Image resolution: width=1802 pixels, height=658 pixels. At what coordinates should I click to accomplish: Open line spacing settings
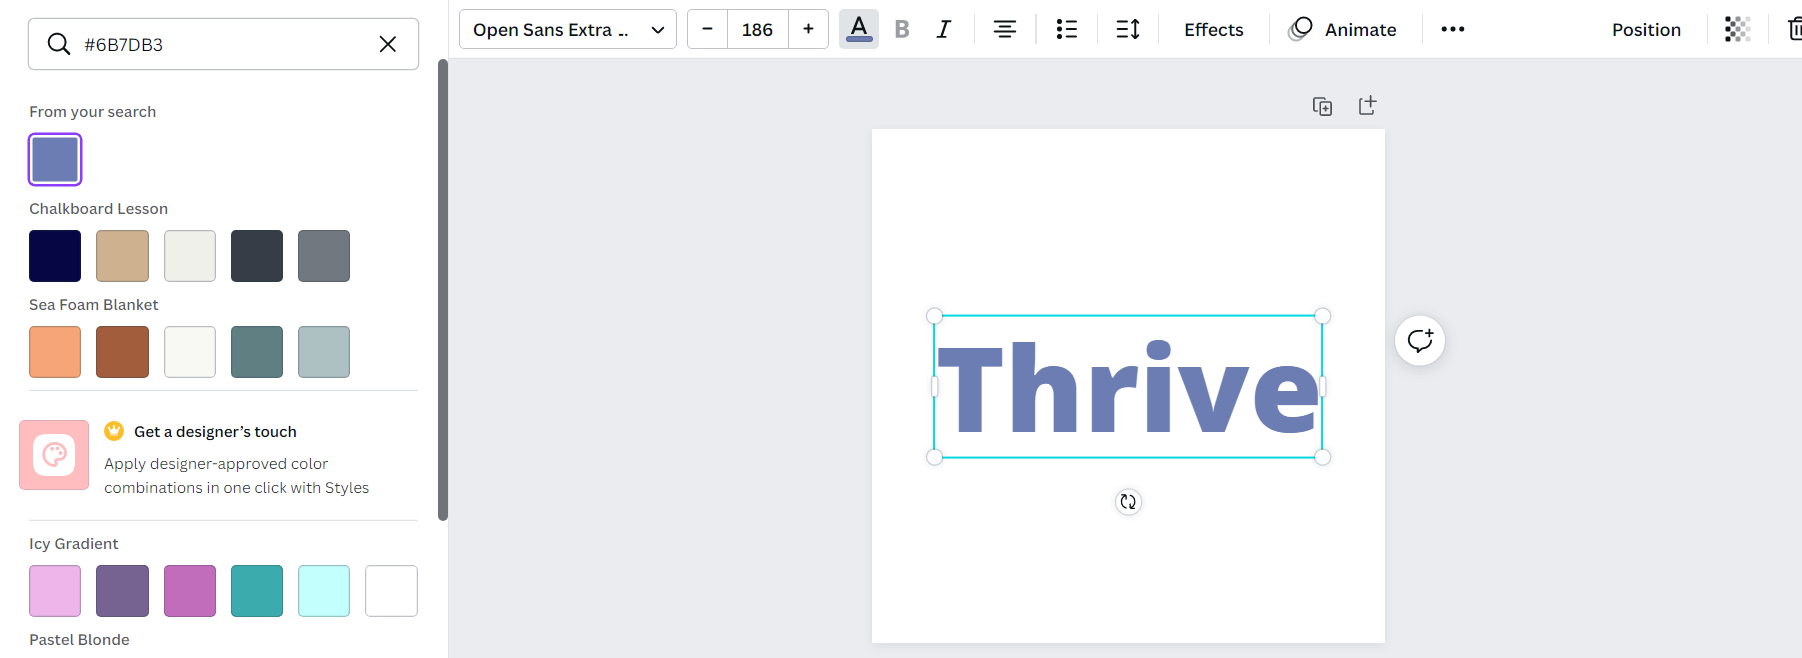[x=1127, y=29]
